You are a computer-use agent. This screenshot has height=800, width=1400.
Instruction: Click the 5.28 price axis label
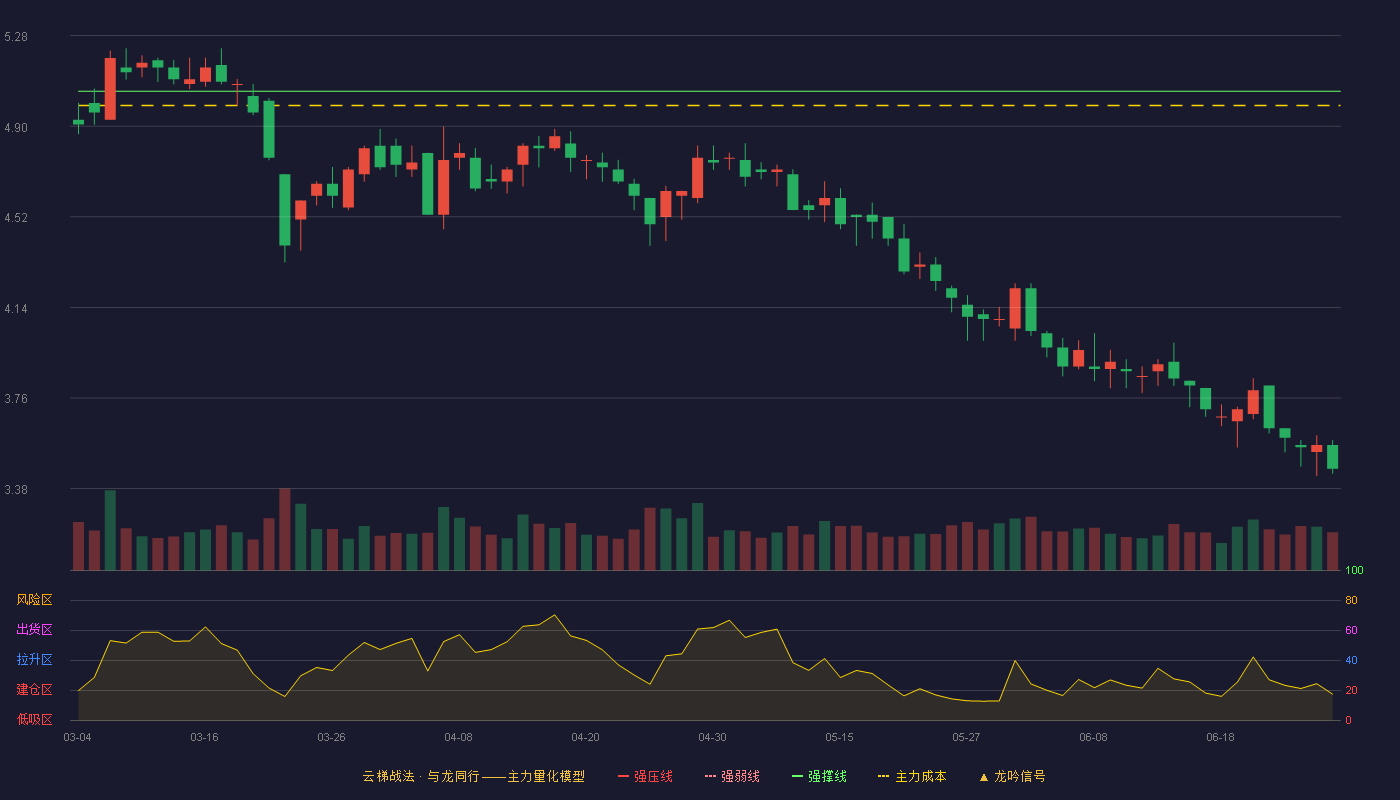(x=16, y=37)
